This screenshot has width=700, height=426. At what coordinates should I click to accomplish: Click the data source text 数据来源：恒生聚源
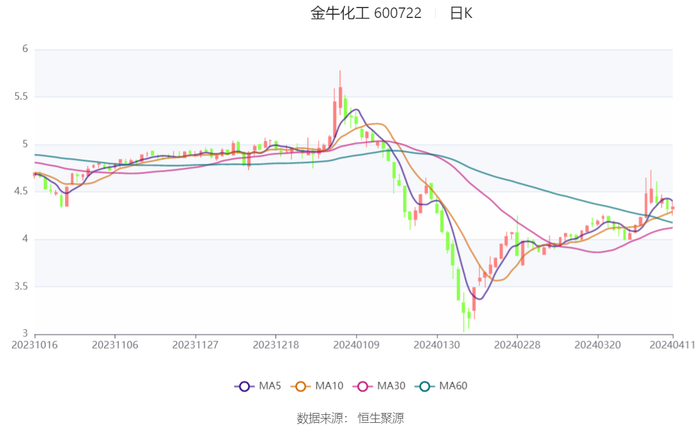[350, 418]
